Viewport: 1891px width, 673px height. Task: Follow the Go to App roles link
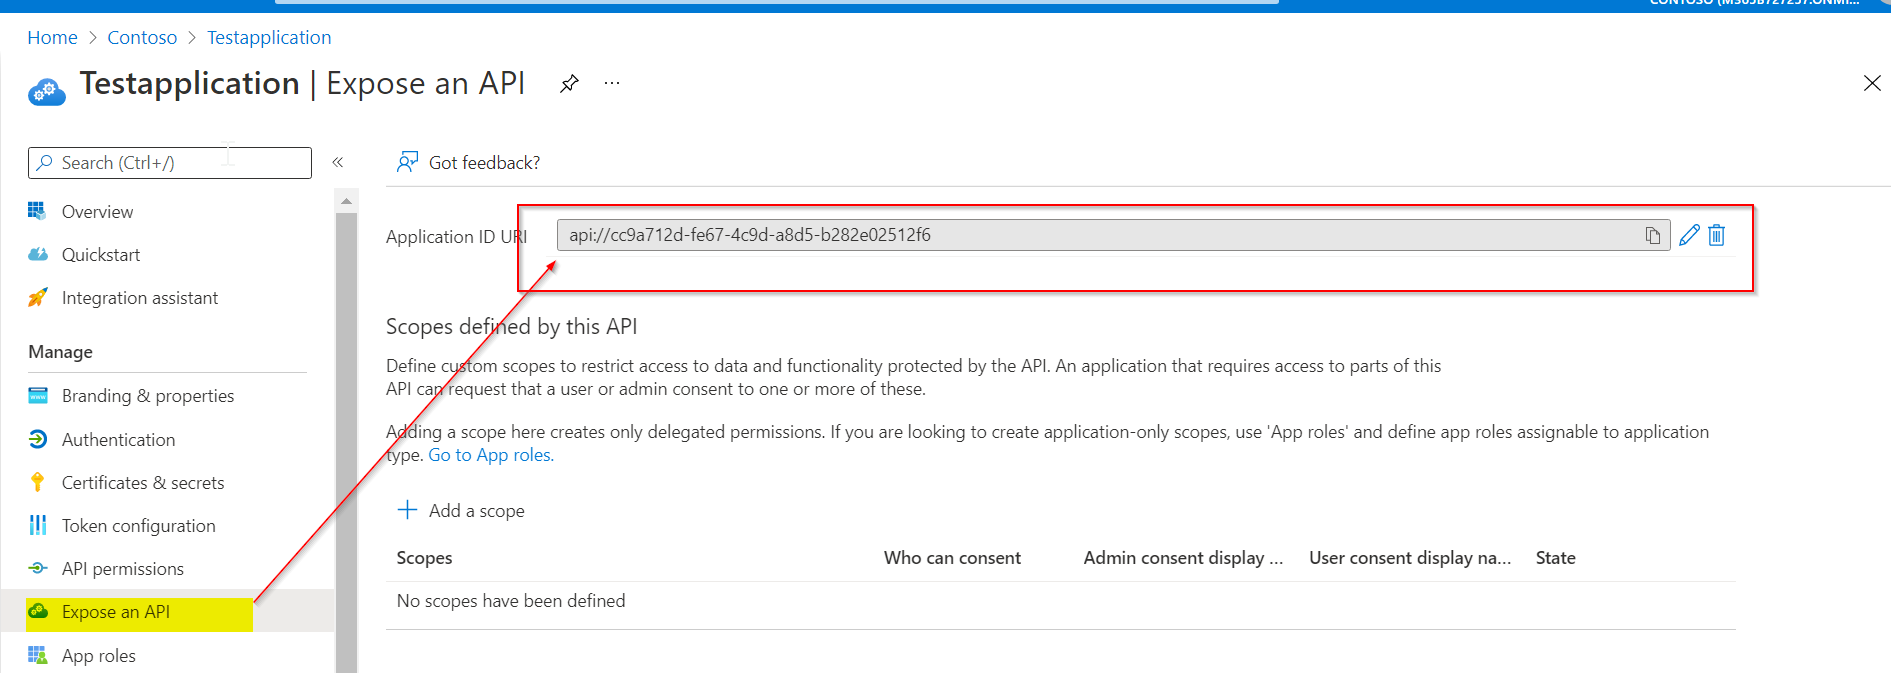pyautogui.click(x=491, y=455)
